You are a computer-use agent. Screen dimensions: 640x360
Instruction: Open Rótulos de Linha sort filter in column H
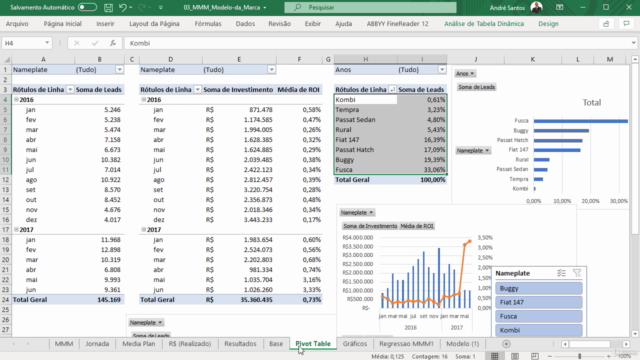(x=393, y=90)
